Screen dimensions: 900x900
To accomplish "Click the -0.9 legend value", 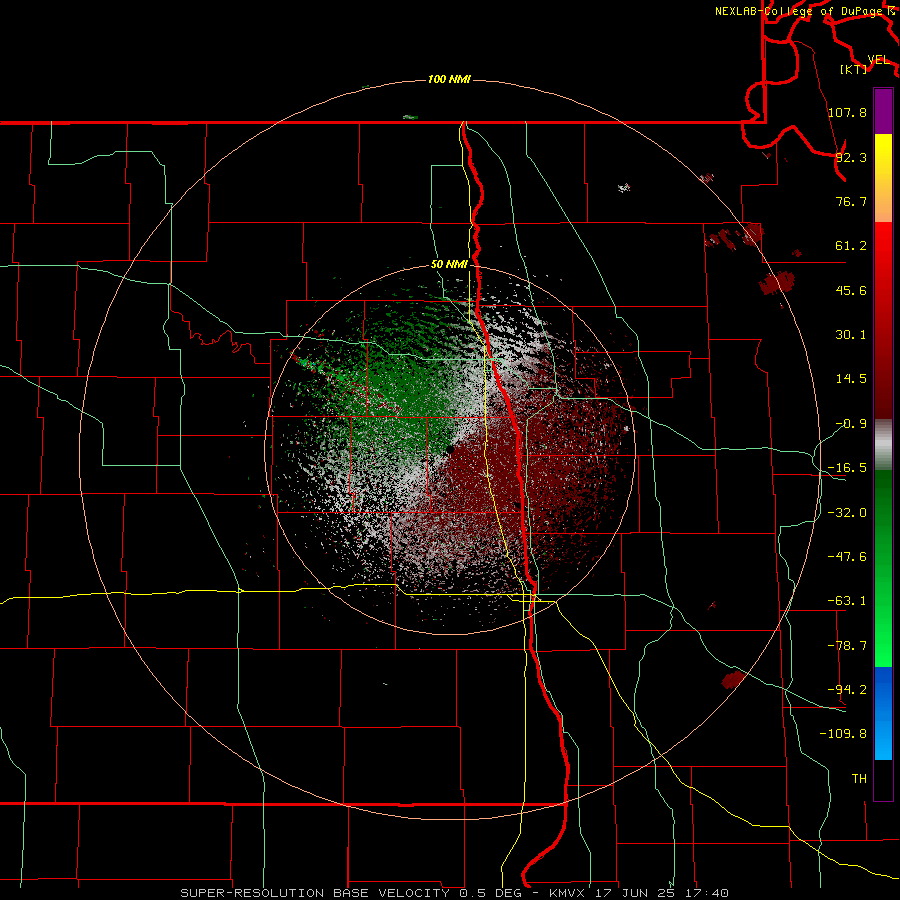I will coord(851,424).
